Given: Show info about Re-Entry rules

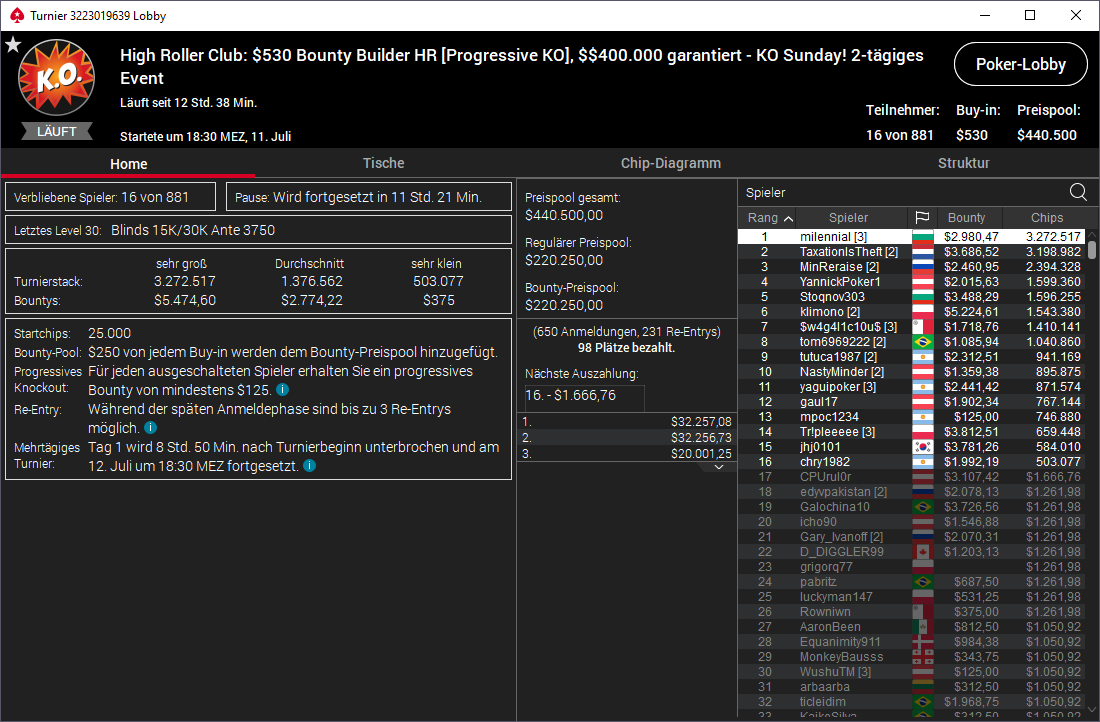Looking at the screenshot, I should (x=151, y=427).
